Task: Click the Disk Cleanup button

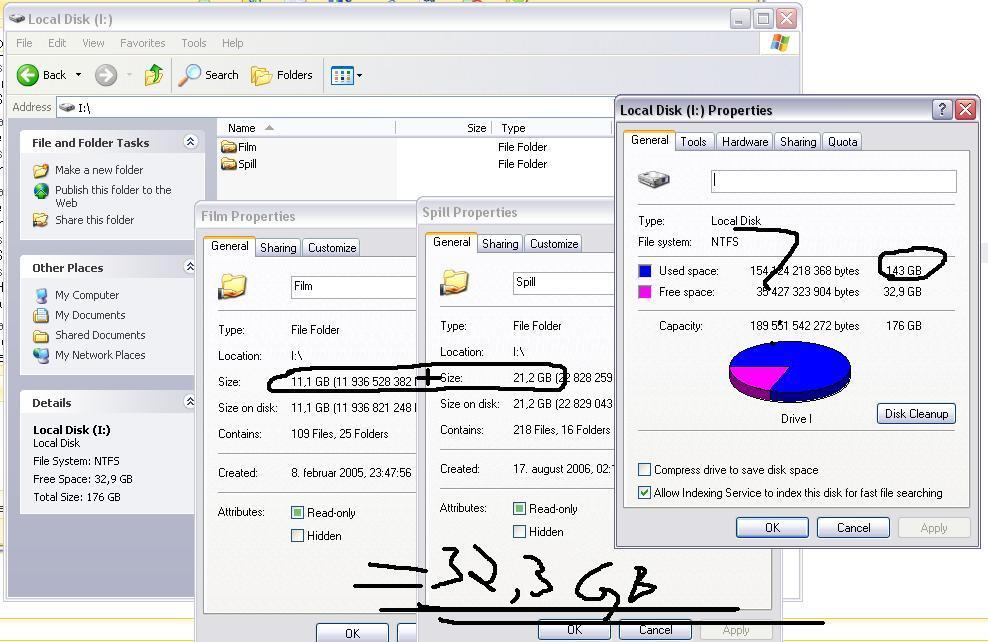Action: click(x=916, y=413)
